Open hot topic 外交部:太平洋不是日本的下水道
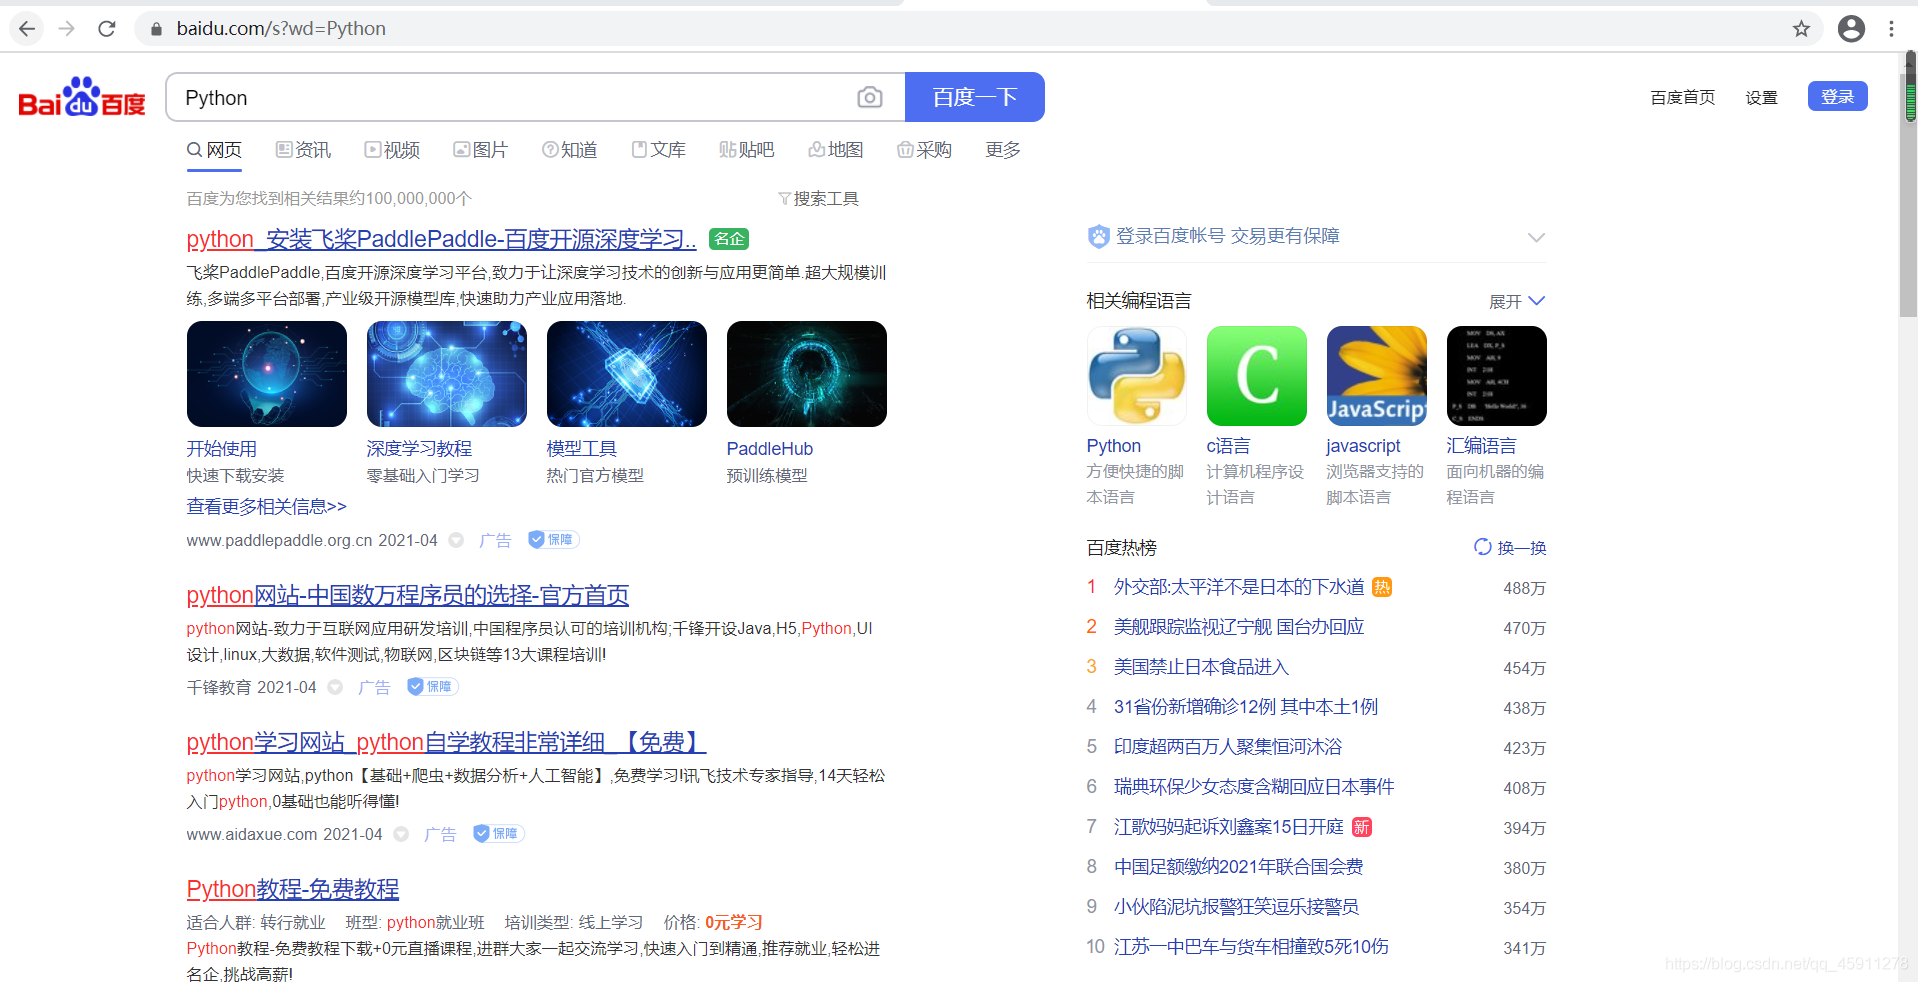Image resolution: width=1918 pixels, height=982 pixels. 1239,587
